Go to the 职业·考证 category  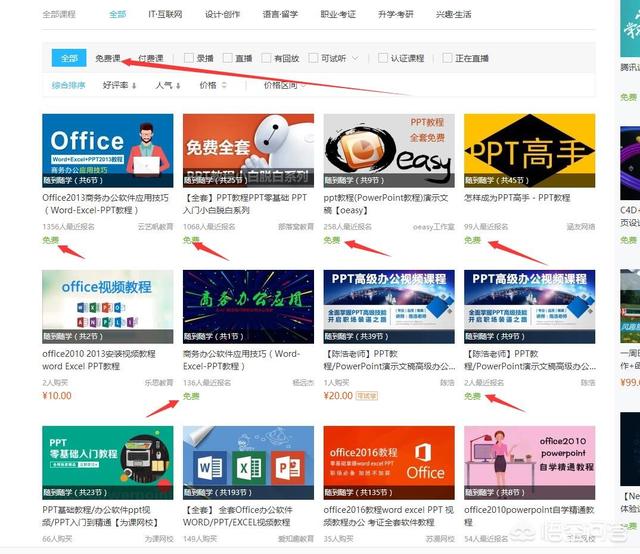[338, 14]
